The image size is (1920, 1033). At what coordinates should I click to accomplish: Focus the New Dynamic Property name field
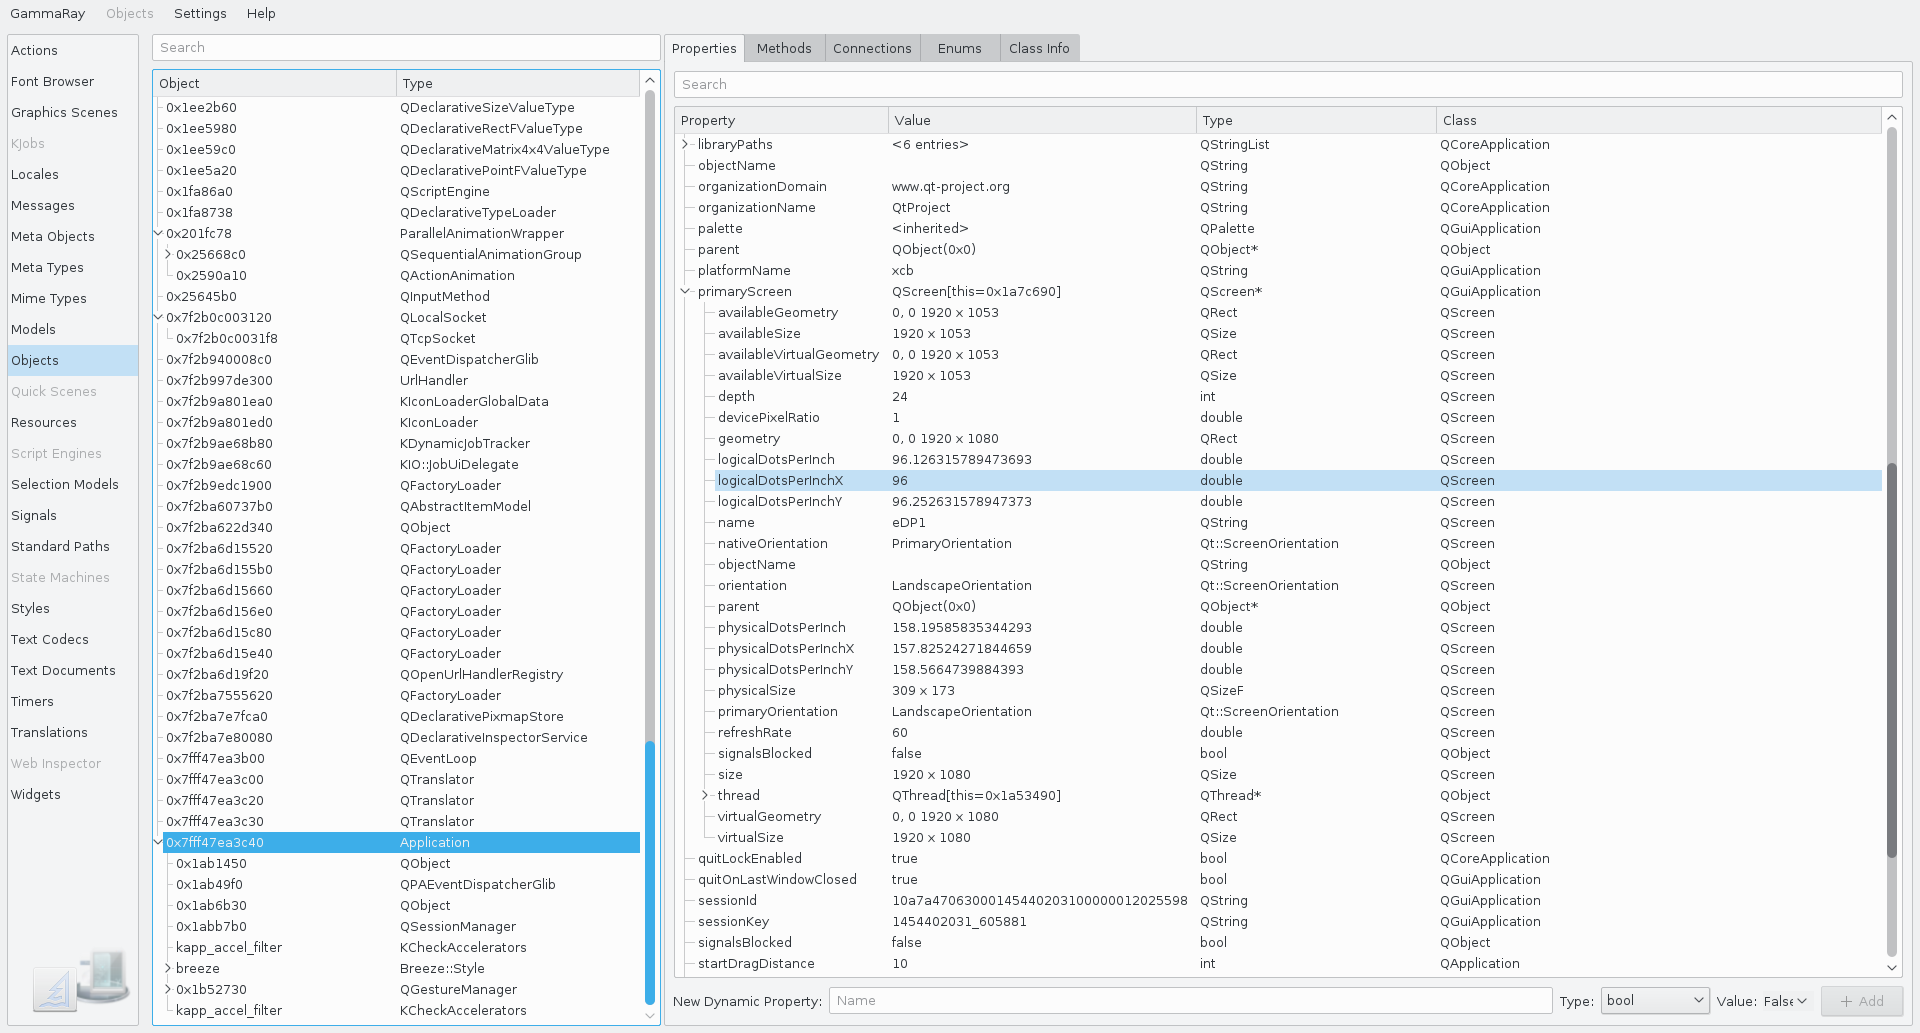pos(1190,1001)
